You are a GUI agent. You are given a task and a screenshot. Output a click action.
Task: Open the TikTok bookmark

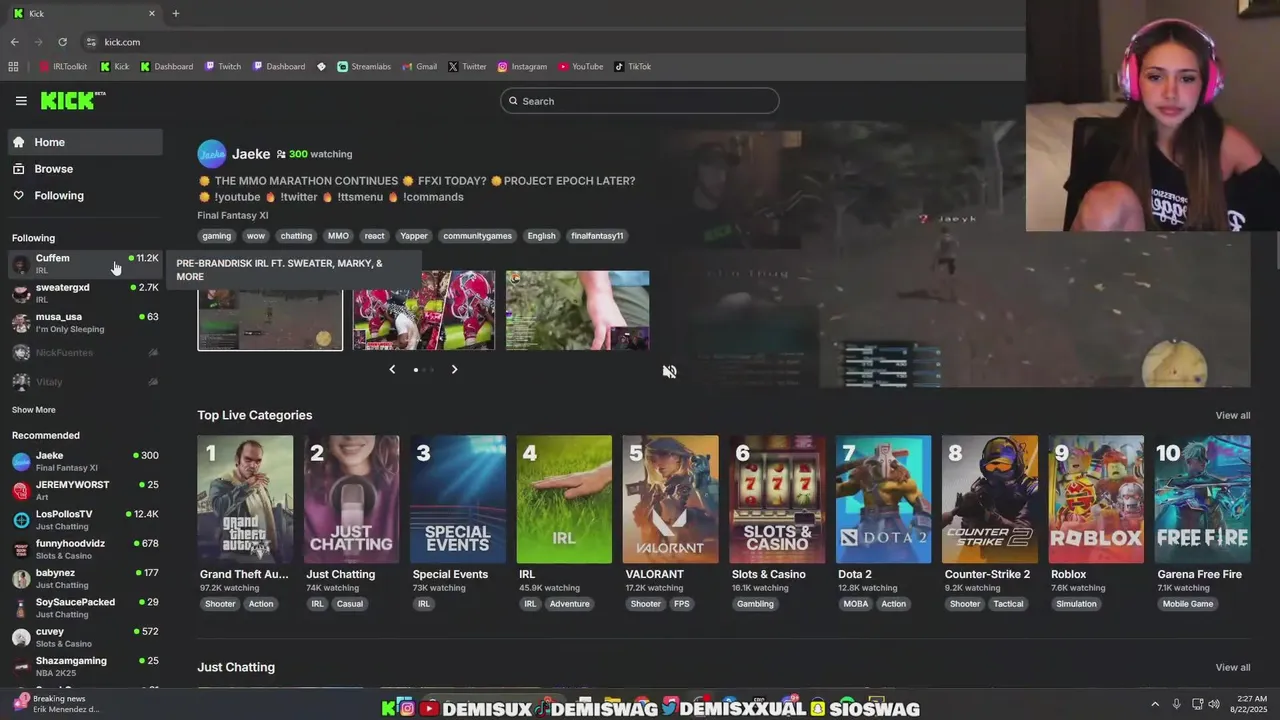pos(632,67)
